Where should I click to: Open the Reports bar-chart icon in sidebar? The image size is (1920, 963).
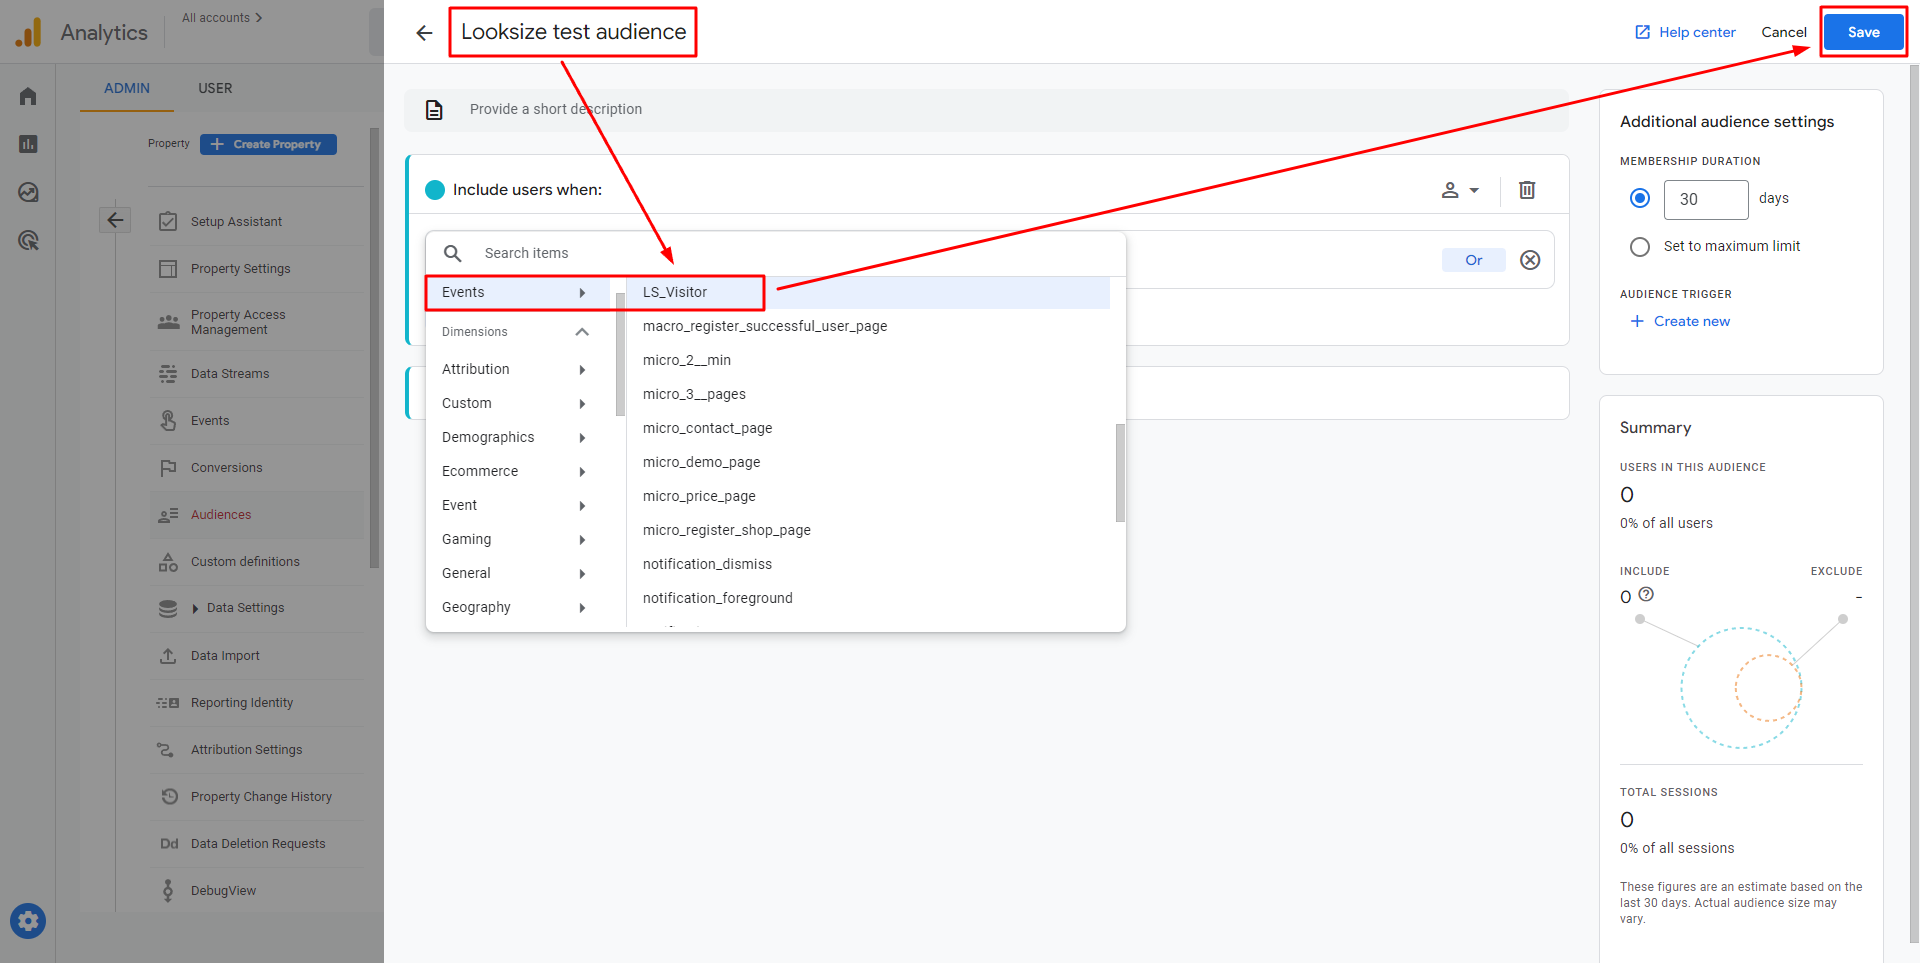tap(28, 144)
